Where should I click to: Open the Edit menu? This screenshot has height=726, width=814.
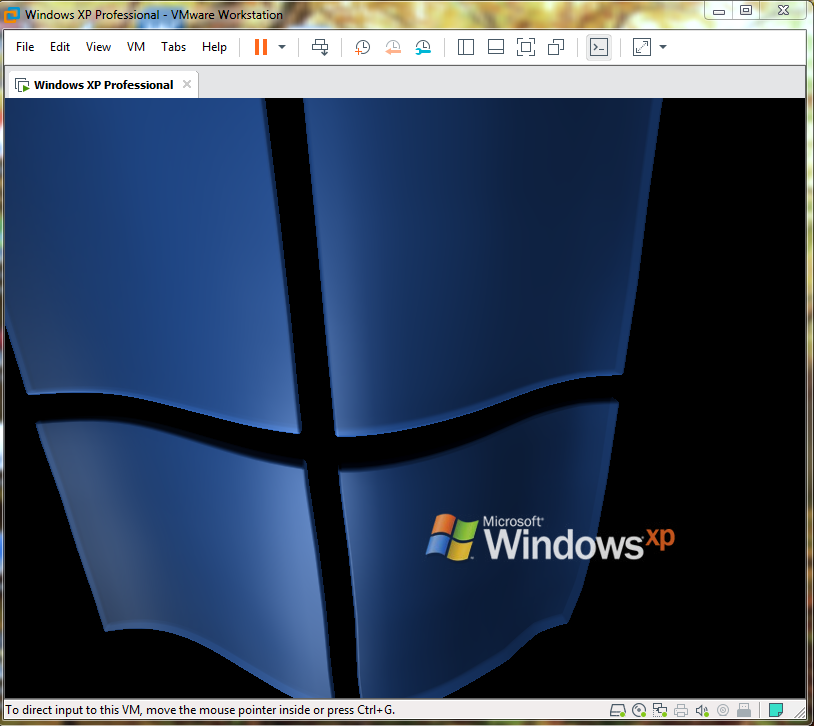tap(60, 47)
